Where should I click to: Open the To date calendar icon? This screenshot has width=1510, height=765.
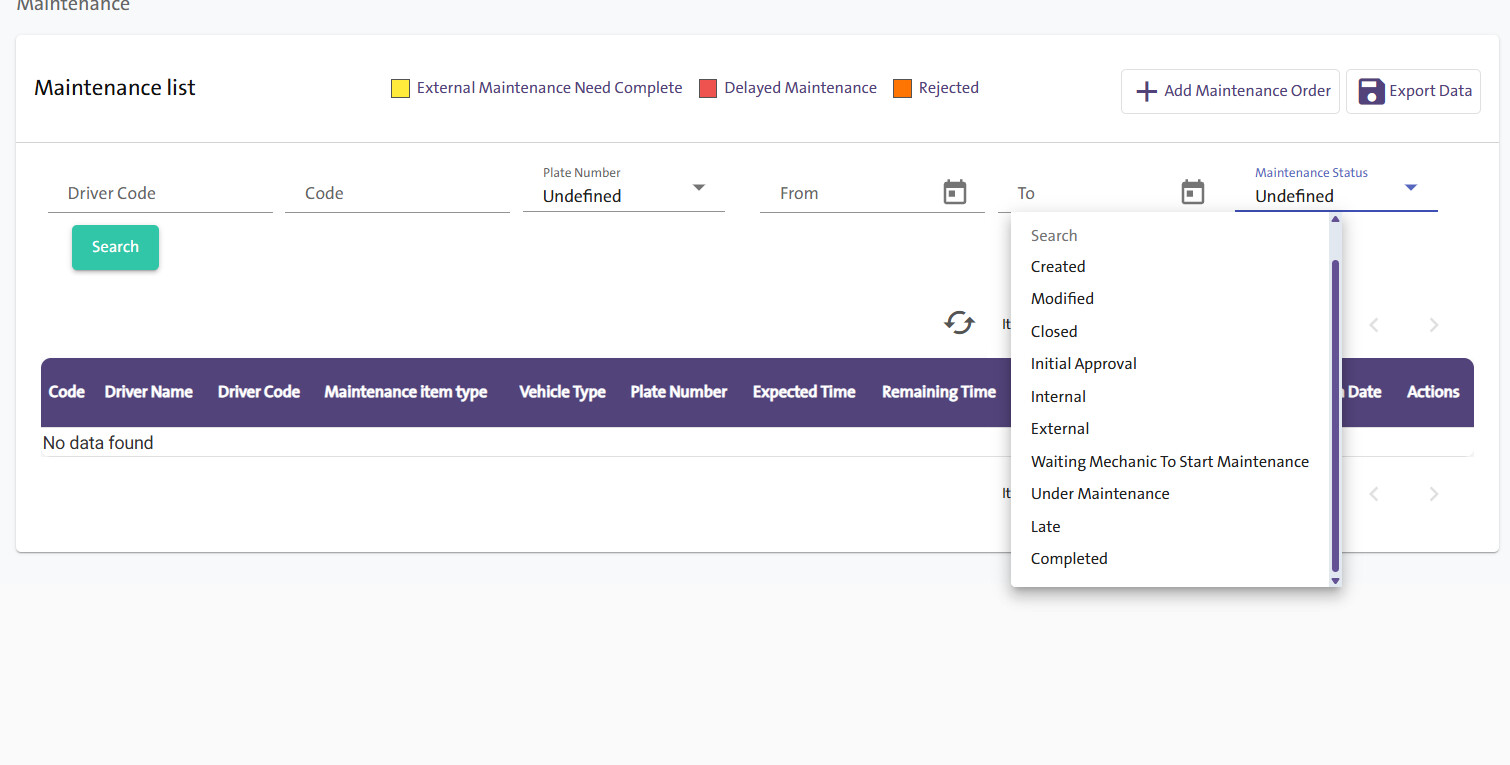1193,192
